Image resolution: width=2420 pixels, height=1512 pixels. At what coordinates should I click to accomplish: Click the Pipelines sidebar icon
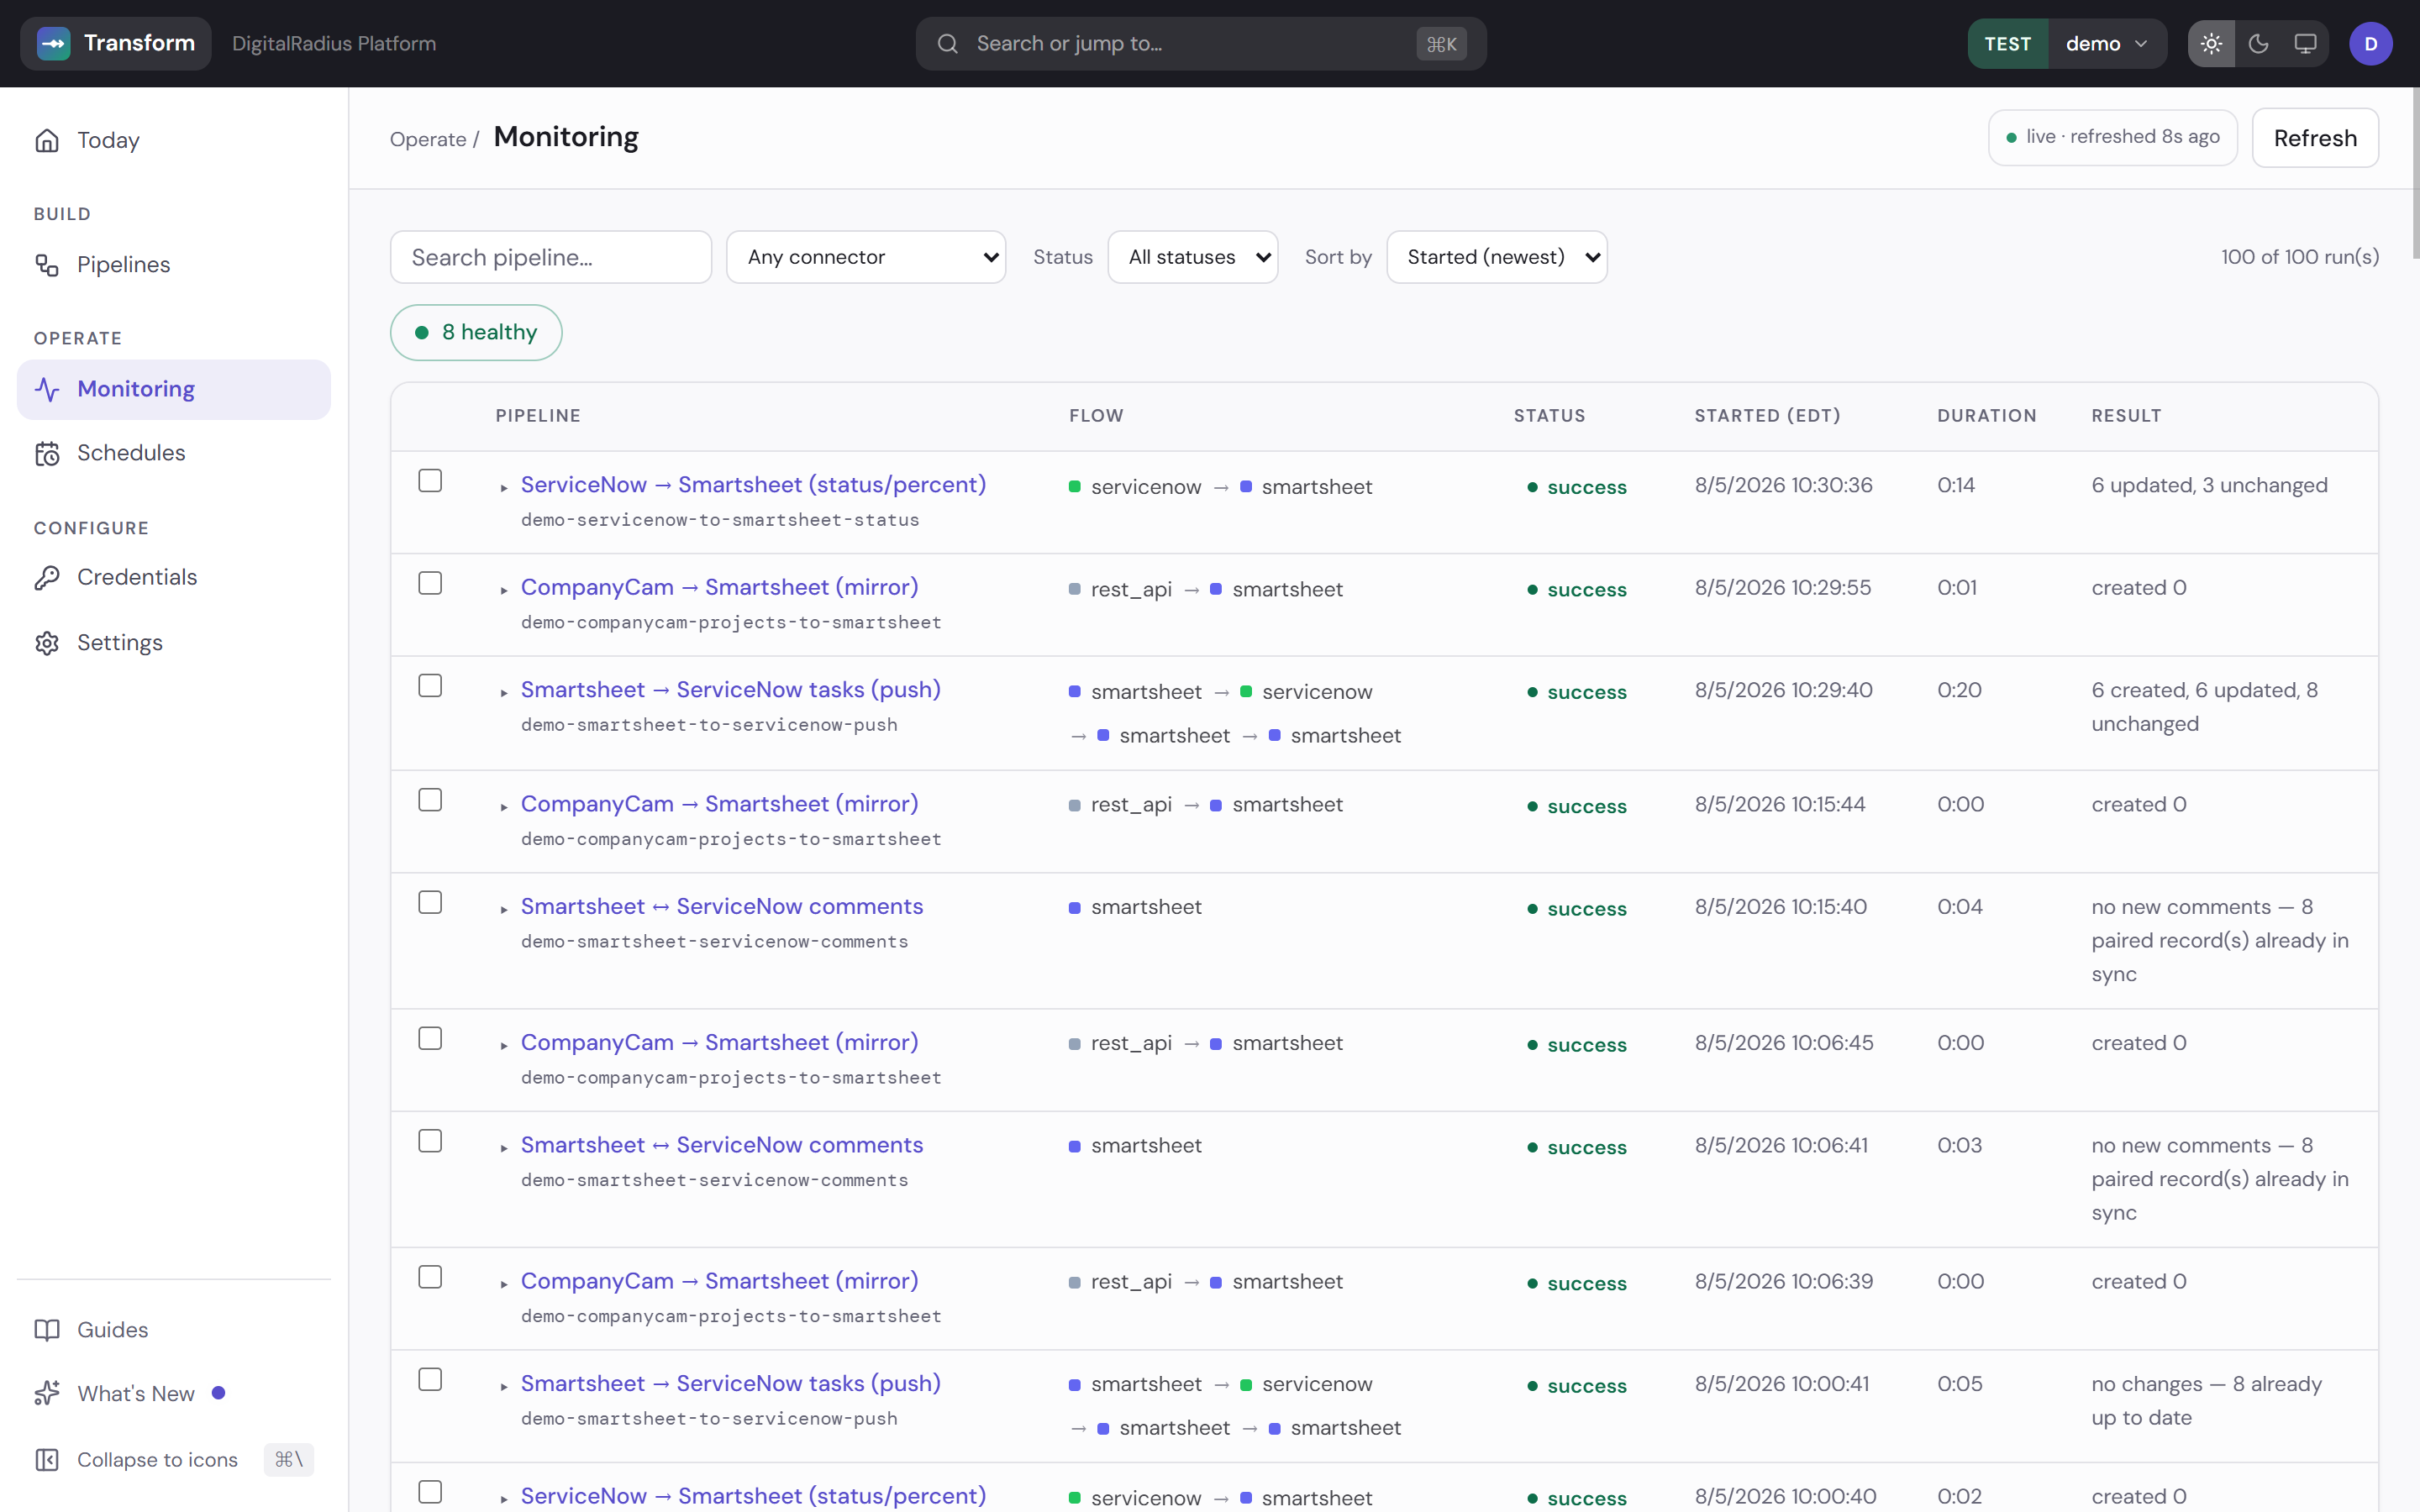point(47,264)
